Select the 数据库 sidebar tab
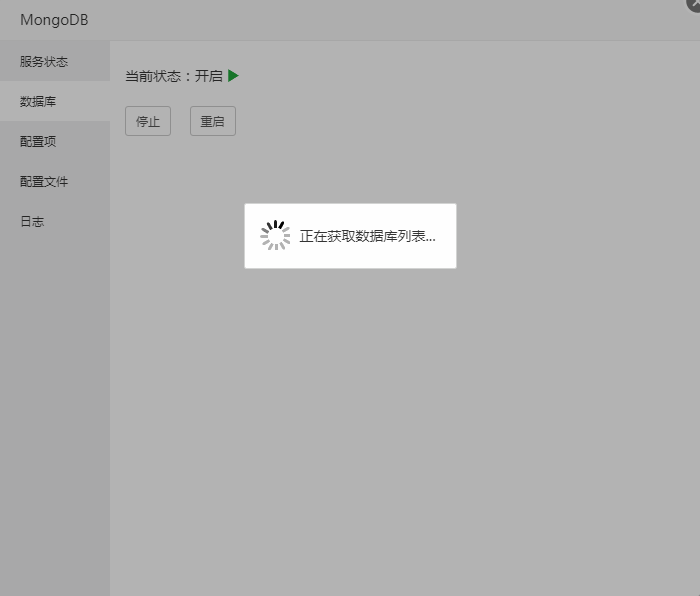This screenshot has width=700, height=596. pos(54,101)
